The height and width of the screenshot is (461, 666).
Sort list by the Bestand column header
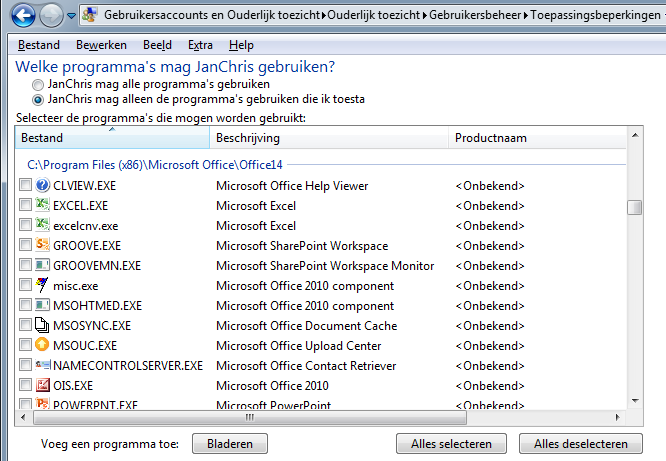110,138
